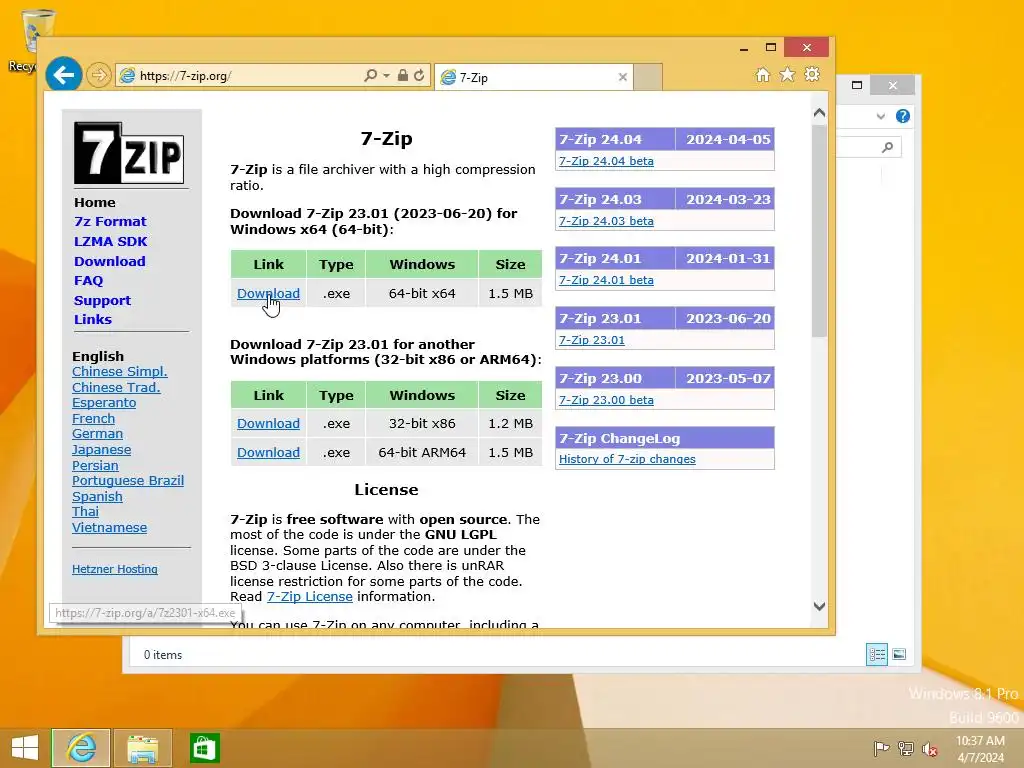Switch language to French

(x=93, y=419)
